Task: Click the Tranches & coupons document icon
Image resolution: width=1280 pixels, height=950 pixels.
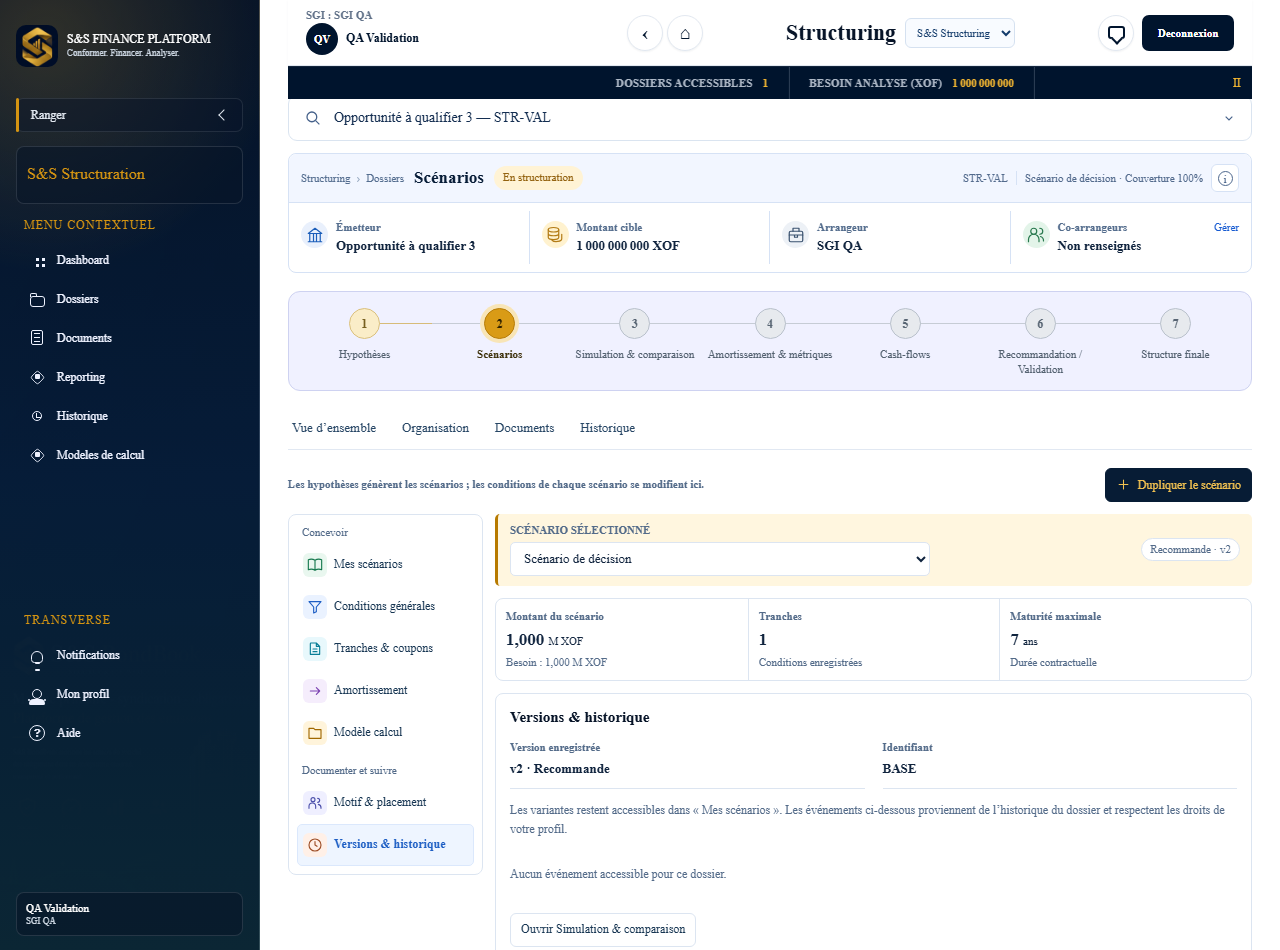Action: [315, 648]
